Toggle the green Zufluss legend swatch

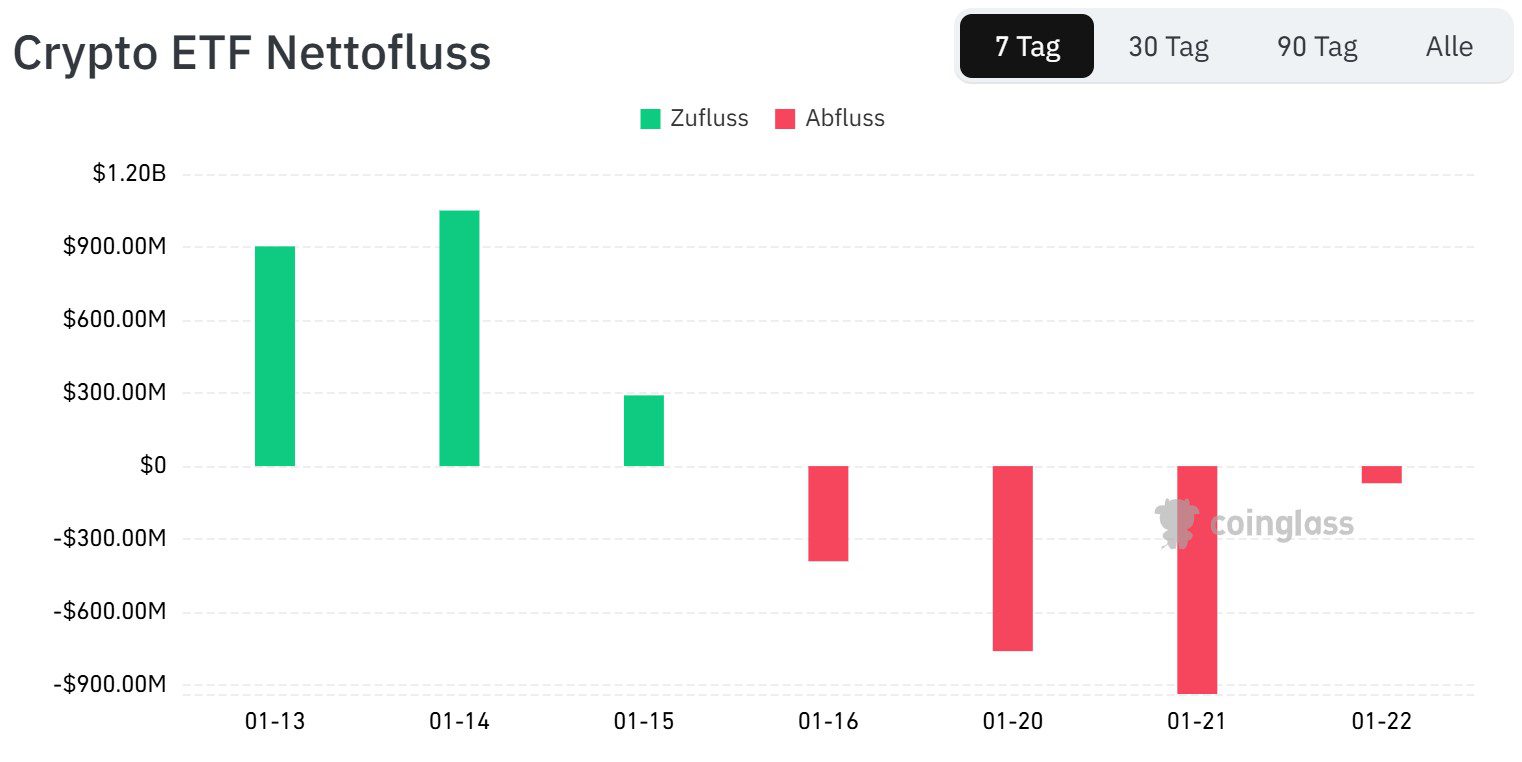651,119
